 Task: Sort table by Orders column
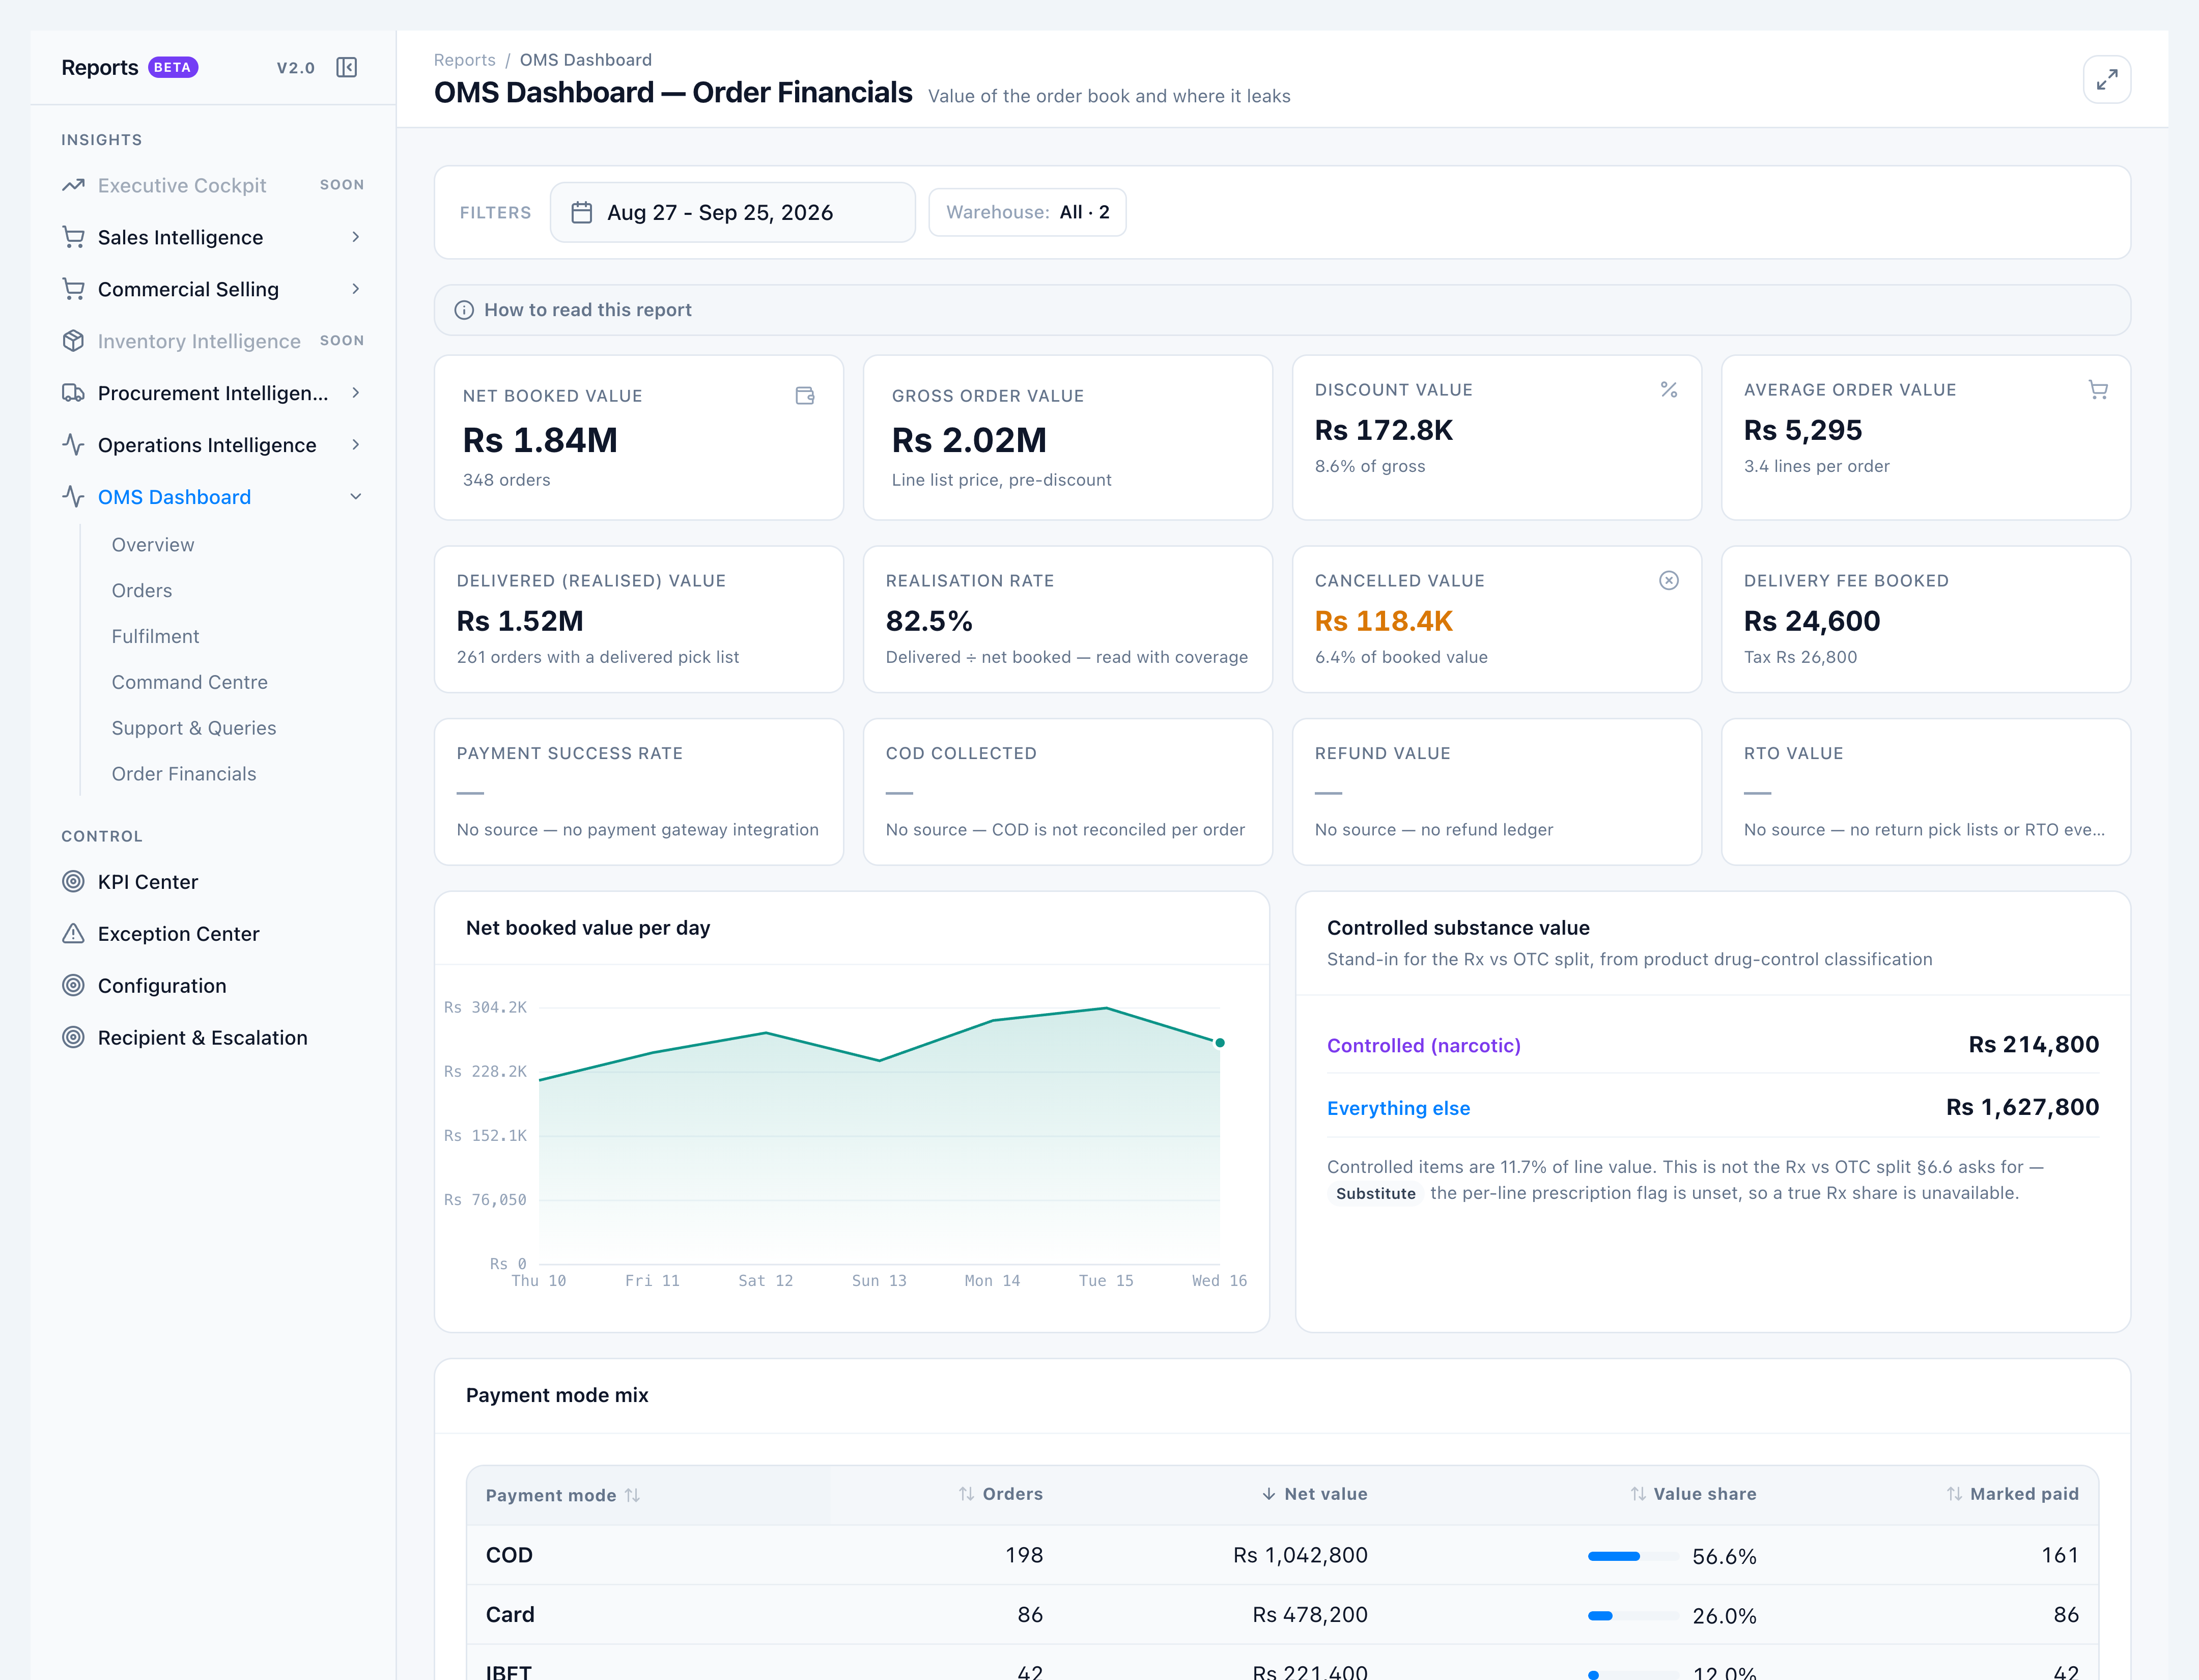[x=1000, y=1494]
